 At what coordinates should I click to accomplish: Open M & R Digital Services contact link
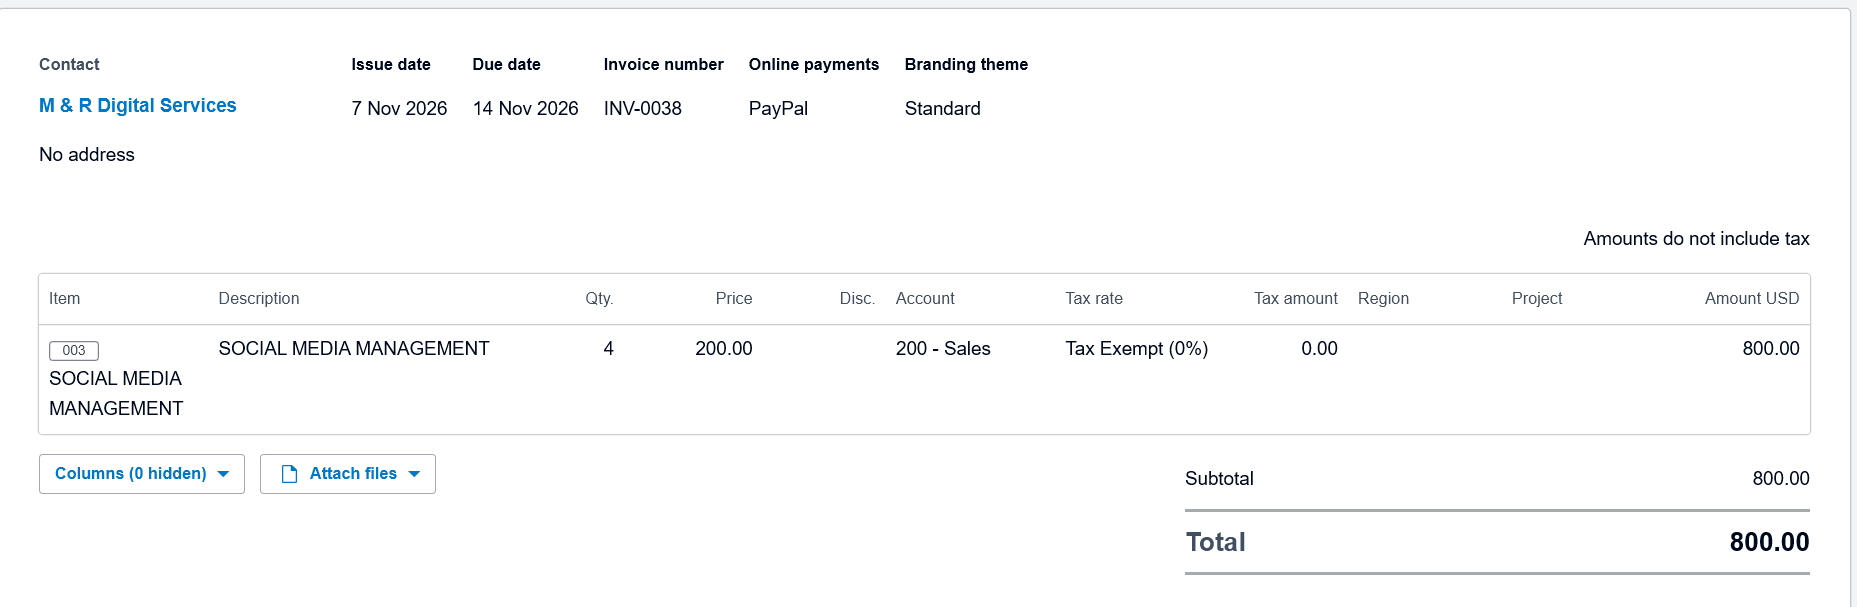click(x=138, y=106)
